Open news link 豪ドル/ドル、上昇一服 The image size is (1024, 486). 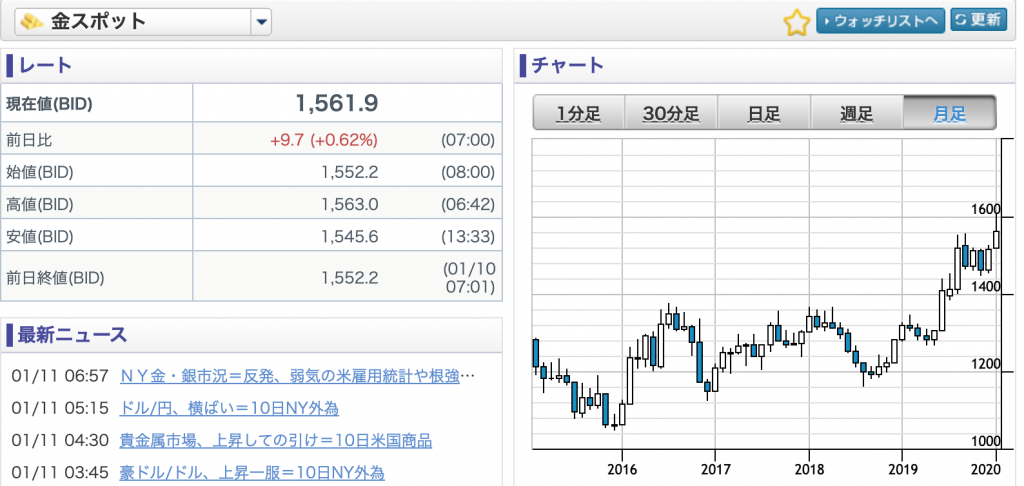(252, 472)
